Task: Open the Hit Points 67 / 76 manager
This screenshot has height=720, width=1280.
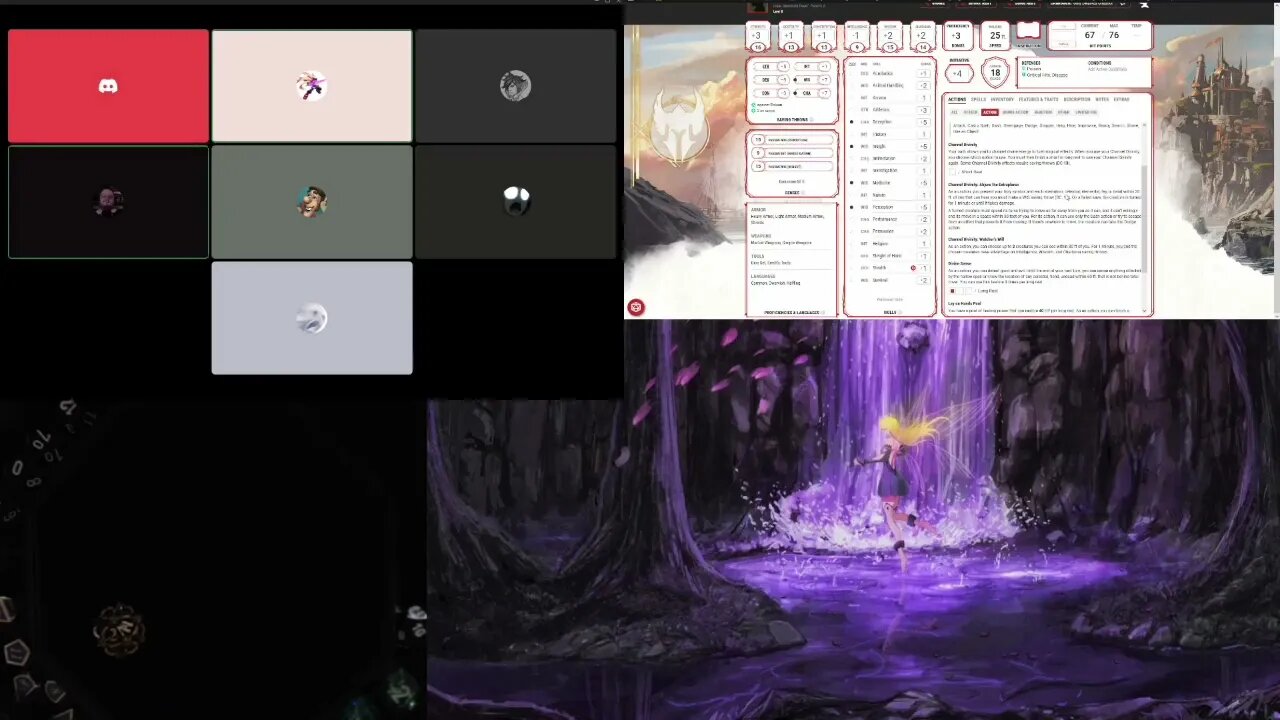Action: [1100, 35]
